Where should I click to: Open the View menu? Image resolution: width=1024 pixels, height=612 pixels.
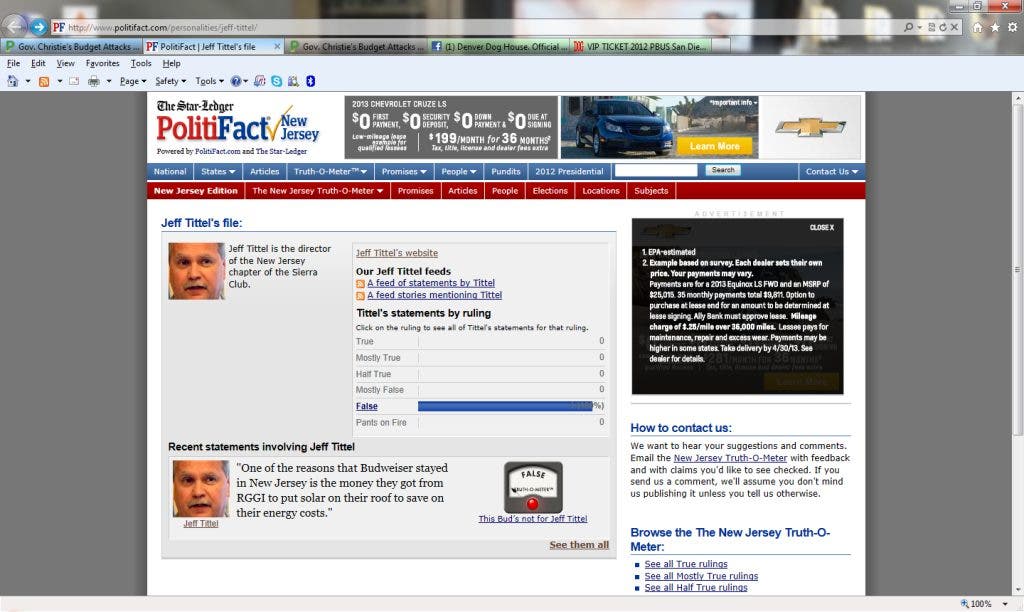tap(65, 63)
